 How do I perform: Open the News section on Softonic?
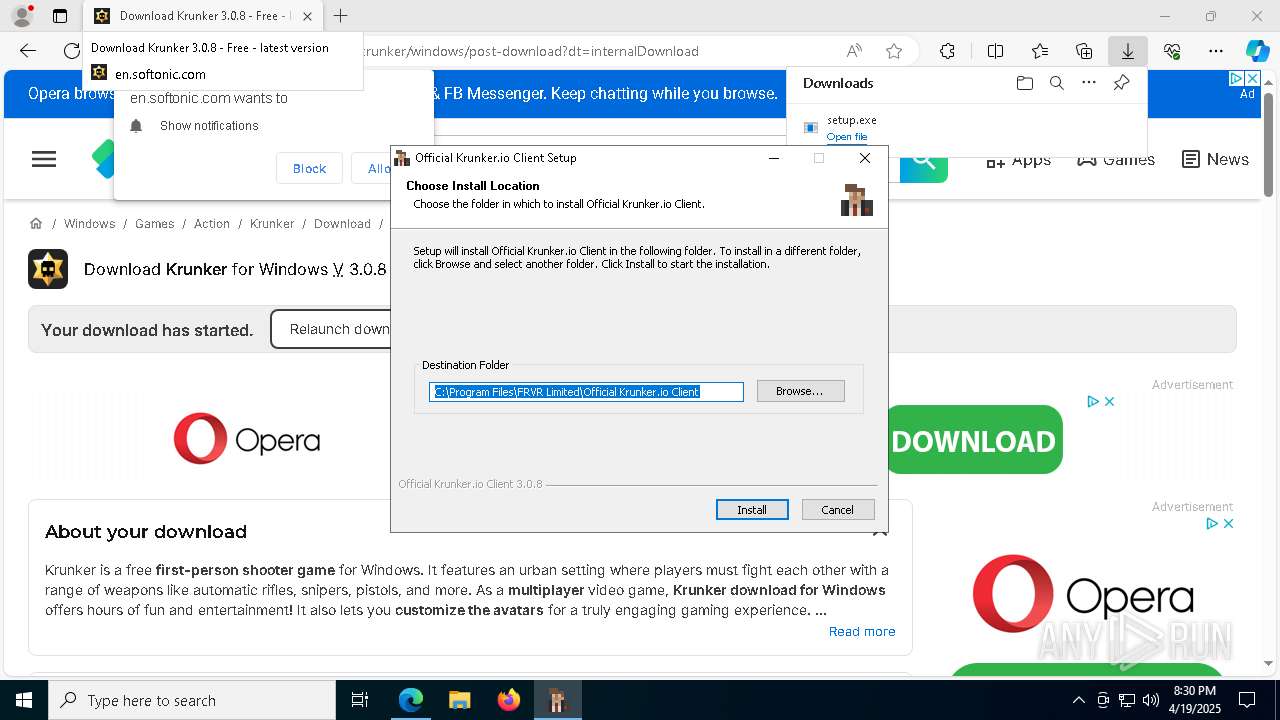[x=1215, y=159]
